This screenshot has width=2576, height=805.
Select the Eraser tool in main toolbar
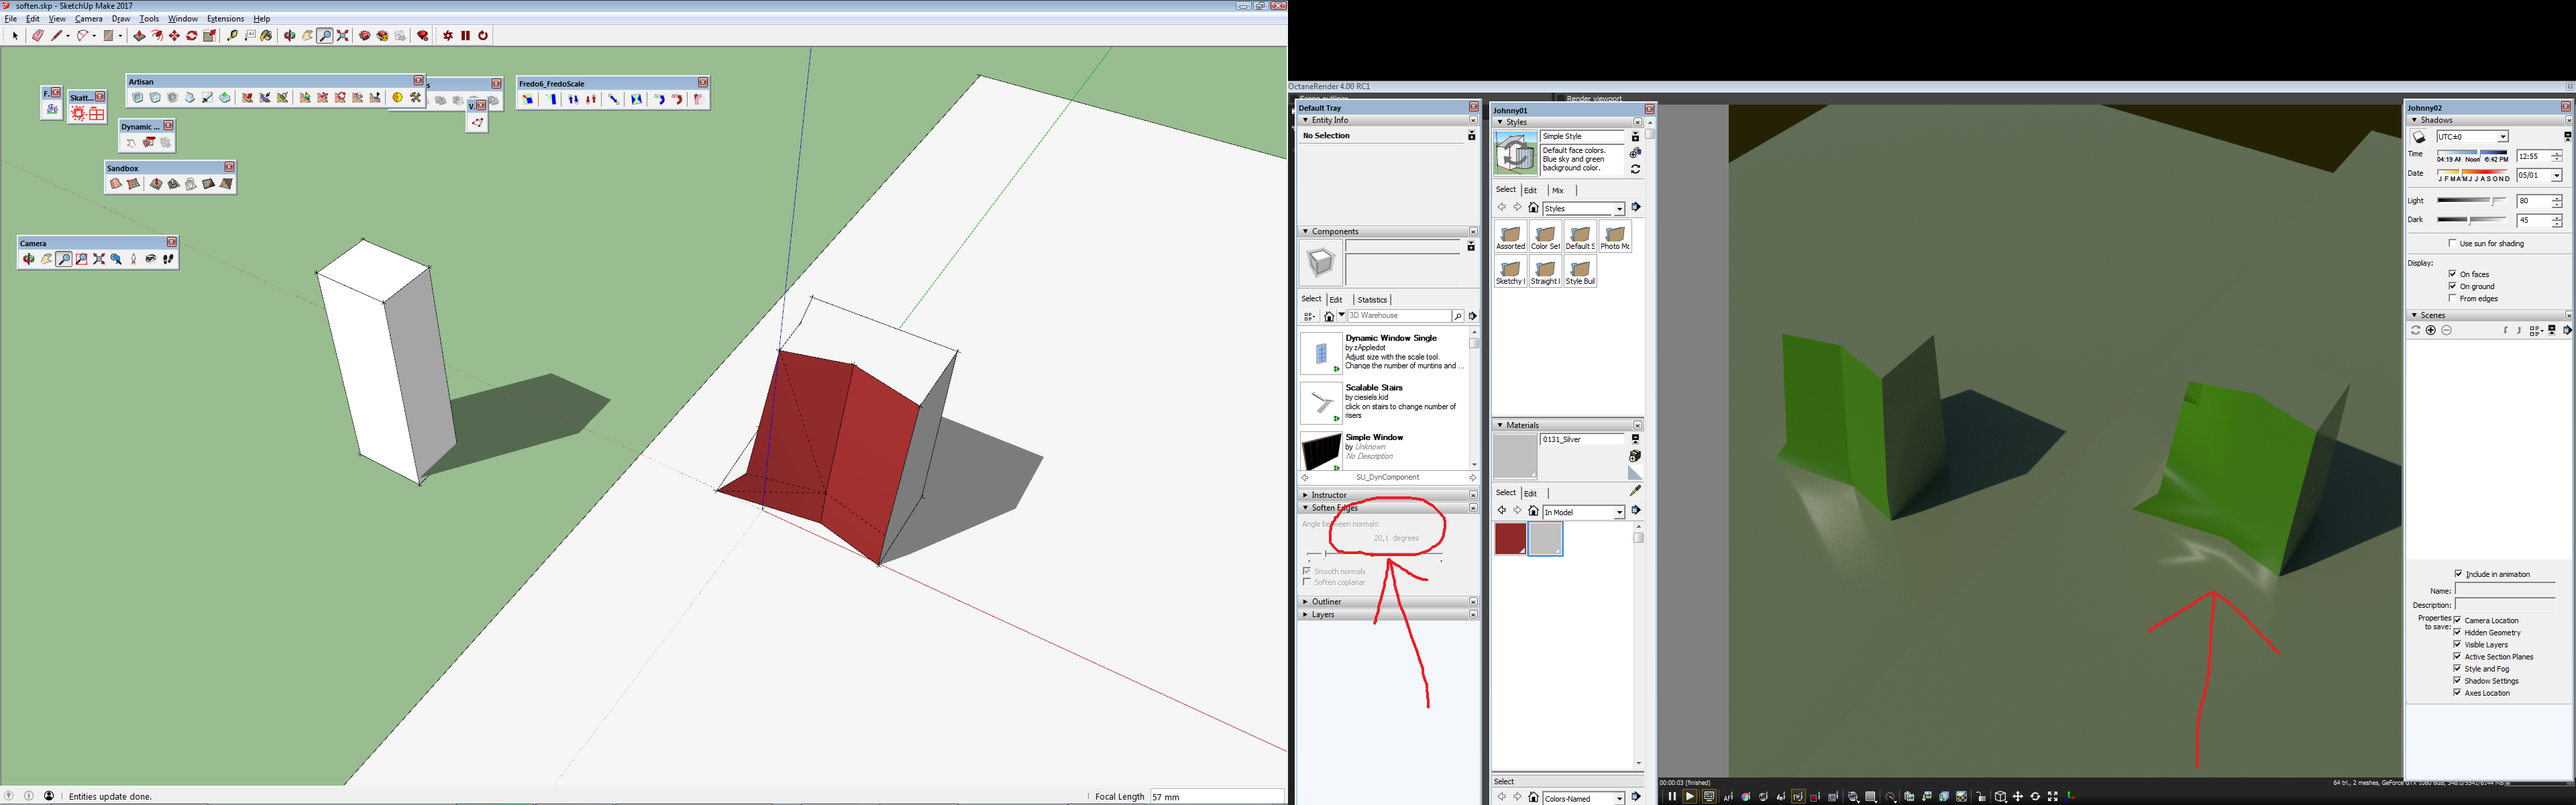click(38, 36)
